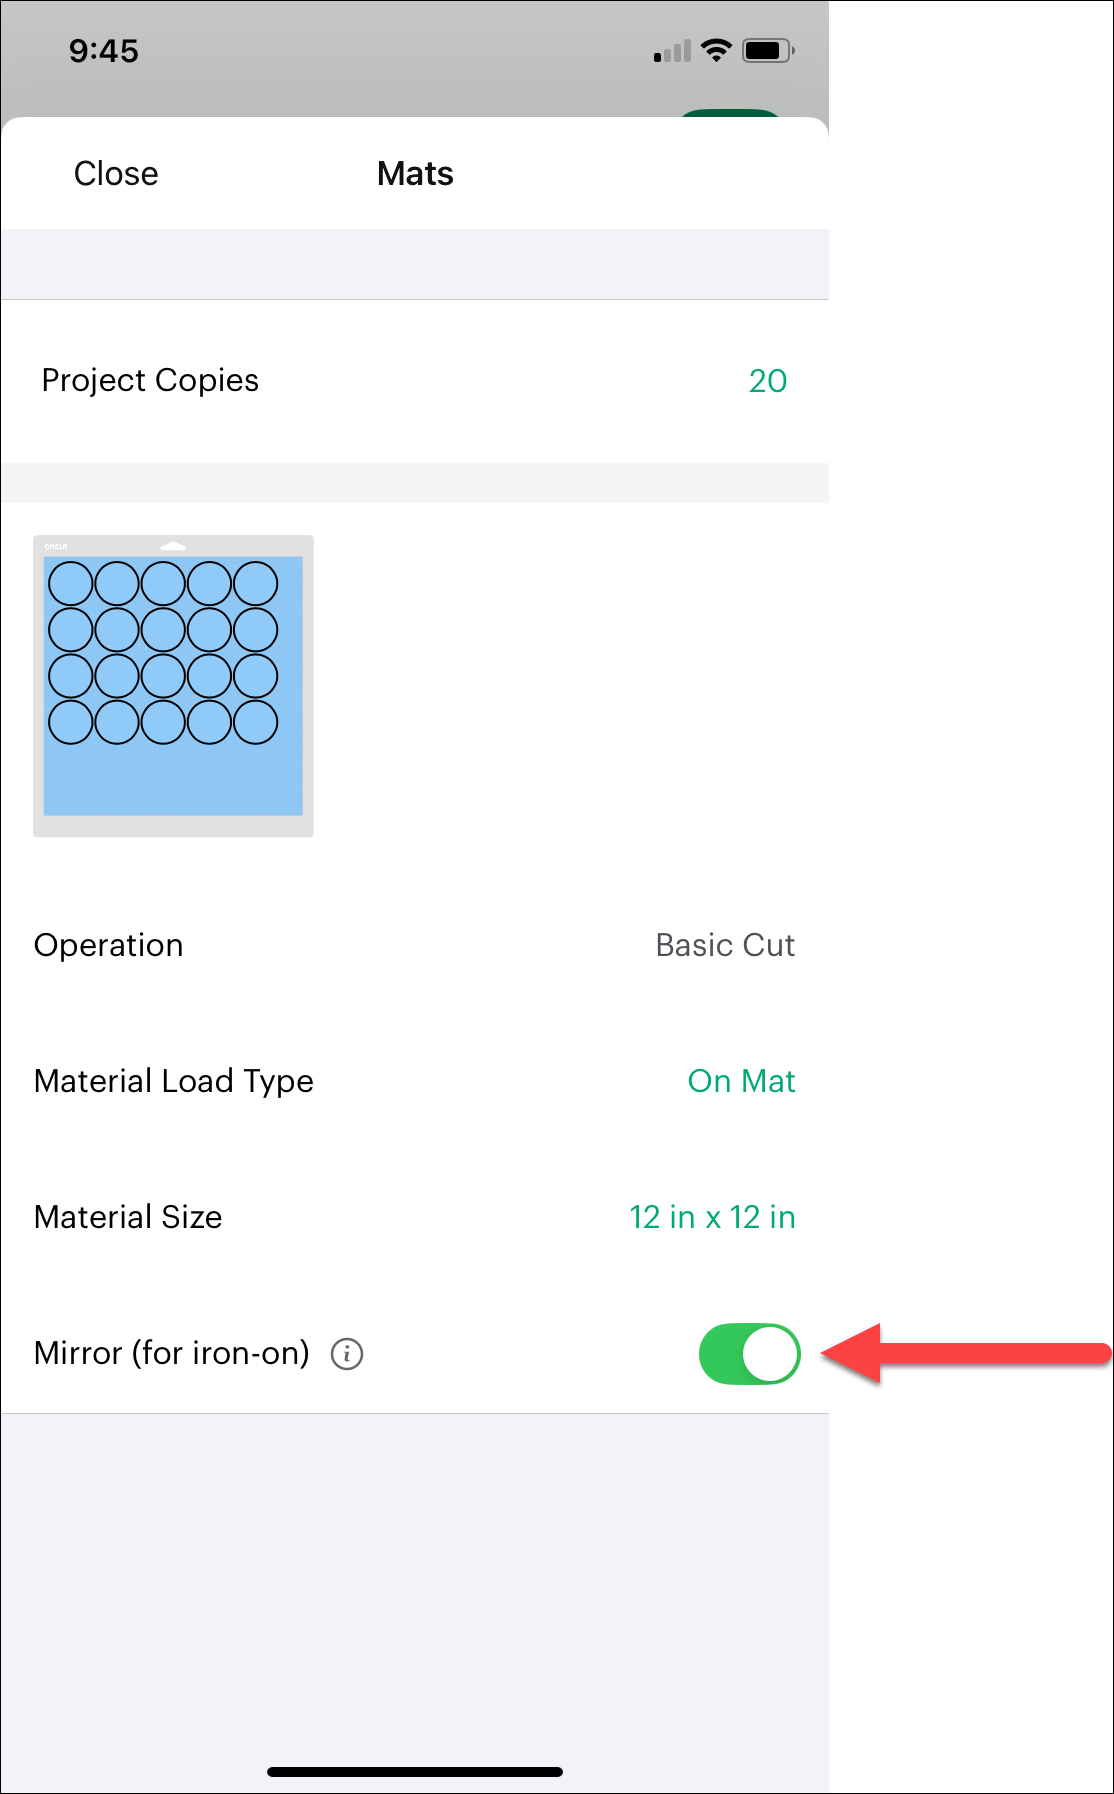The image size is (1114, 1794).
Task: Tap the Project Copies row
Action: tap(414, 380)
